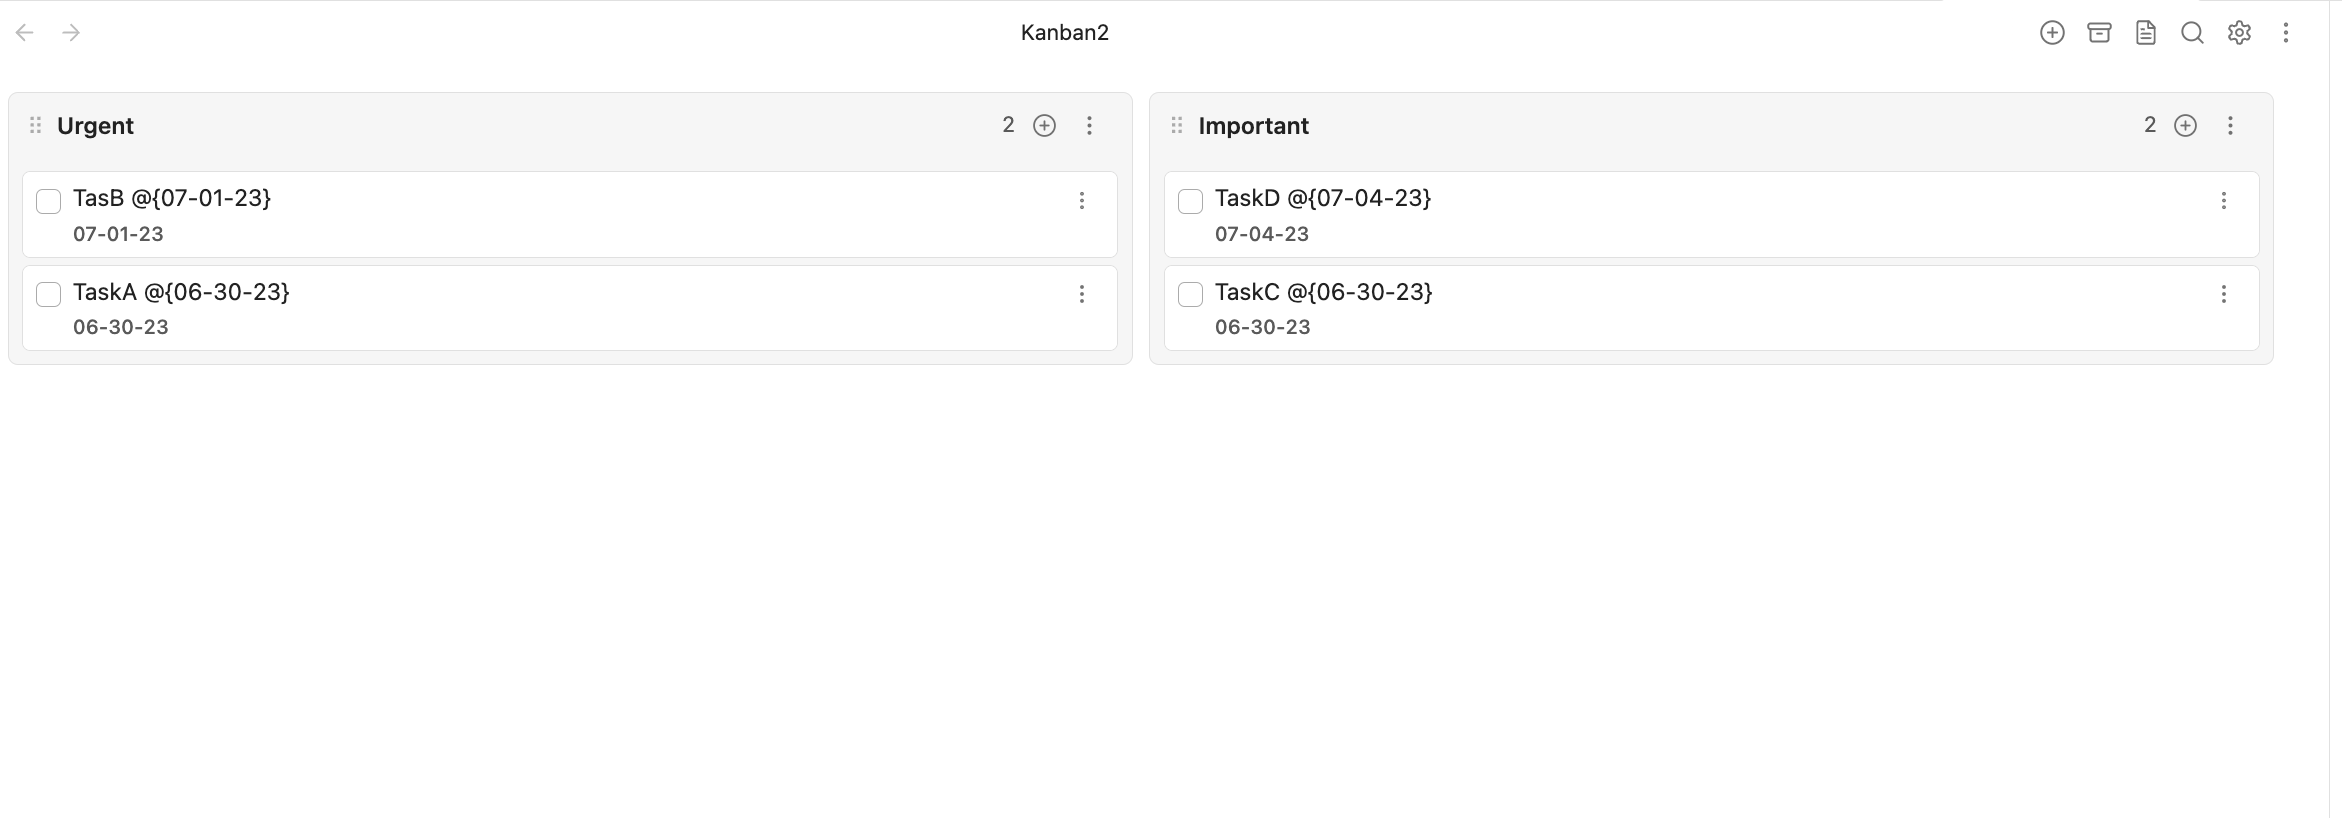
Task: Open board as markdown document icon
Action: point(2146,33)
